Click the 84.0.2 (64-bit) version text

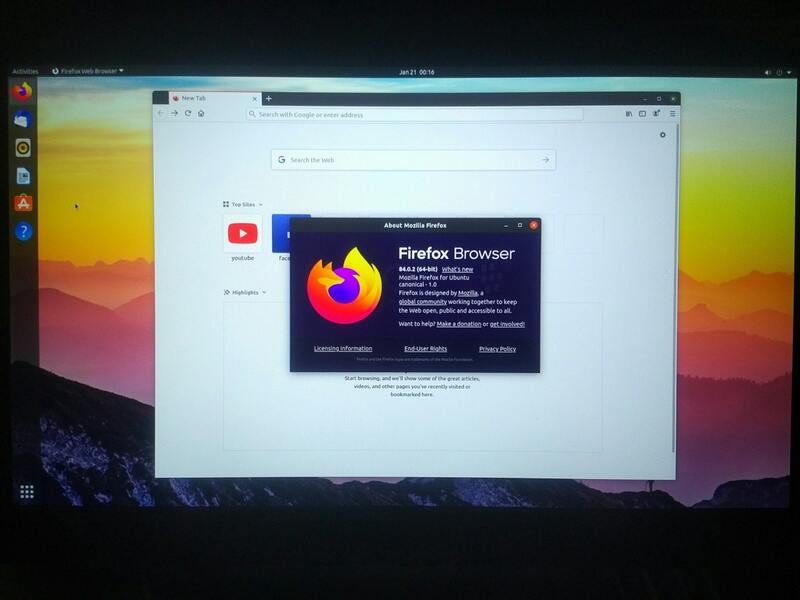click(418, 269)
